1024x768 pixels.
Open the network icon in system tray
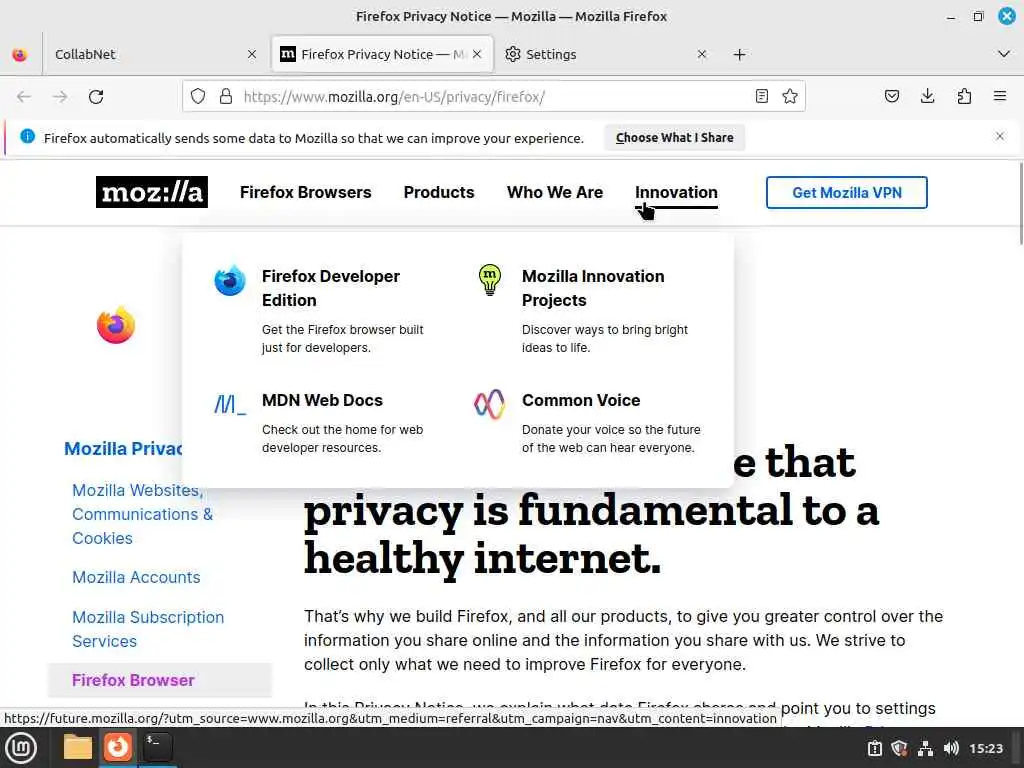925,748
